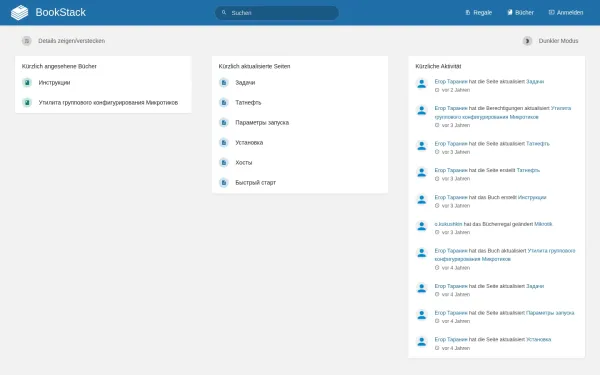Open Regale in the header

coord(478,13)
